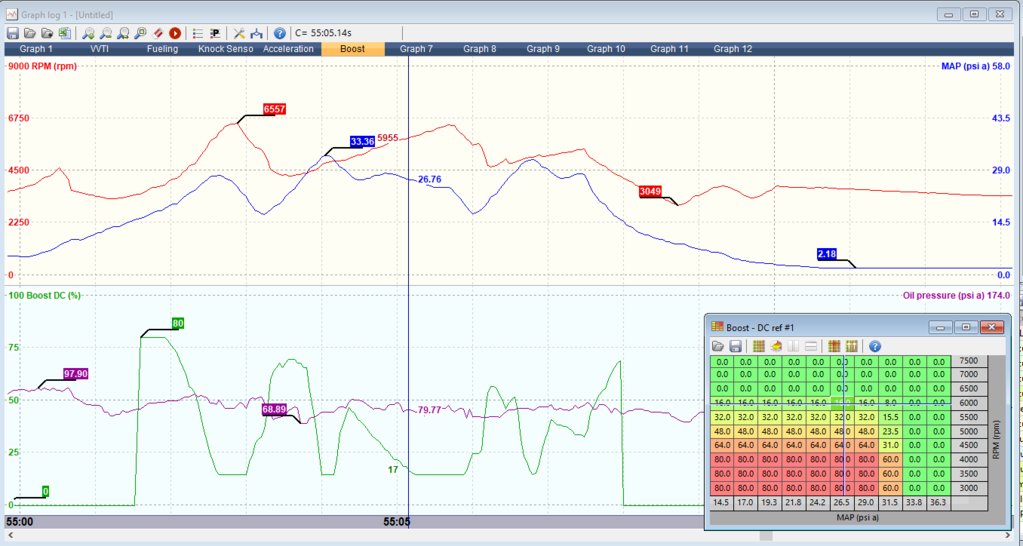Select the 5500 RPM row header
1023x546 pixels.
pyautogui.click(x=969, y=417)
